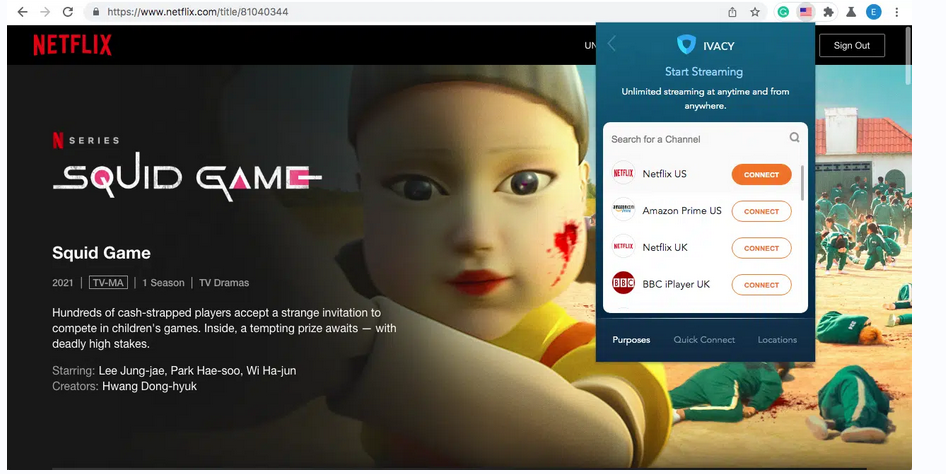Click the year '2021' text

(x=63, y=283)
